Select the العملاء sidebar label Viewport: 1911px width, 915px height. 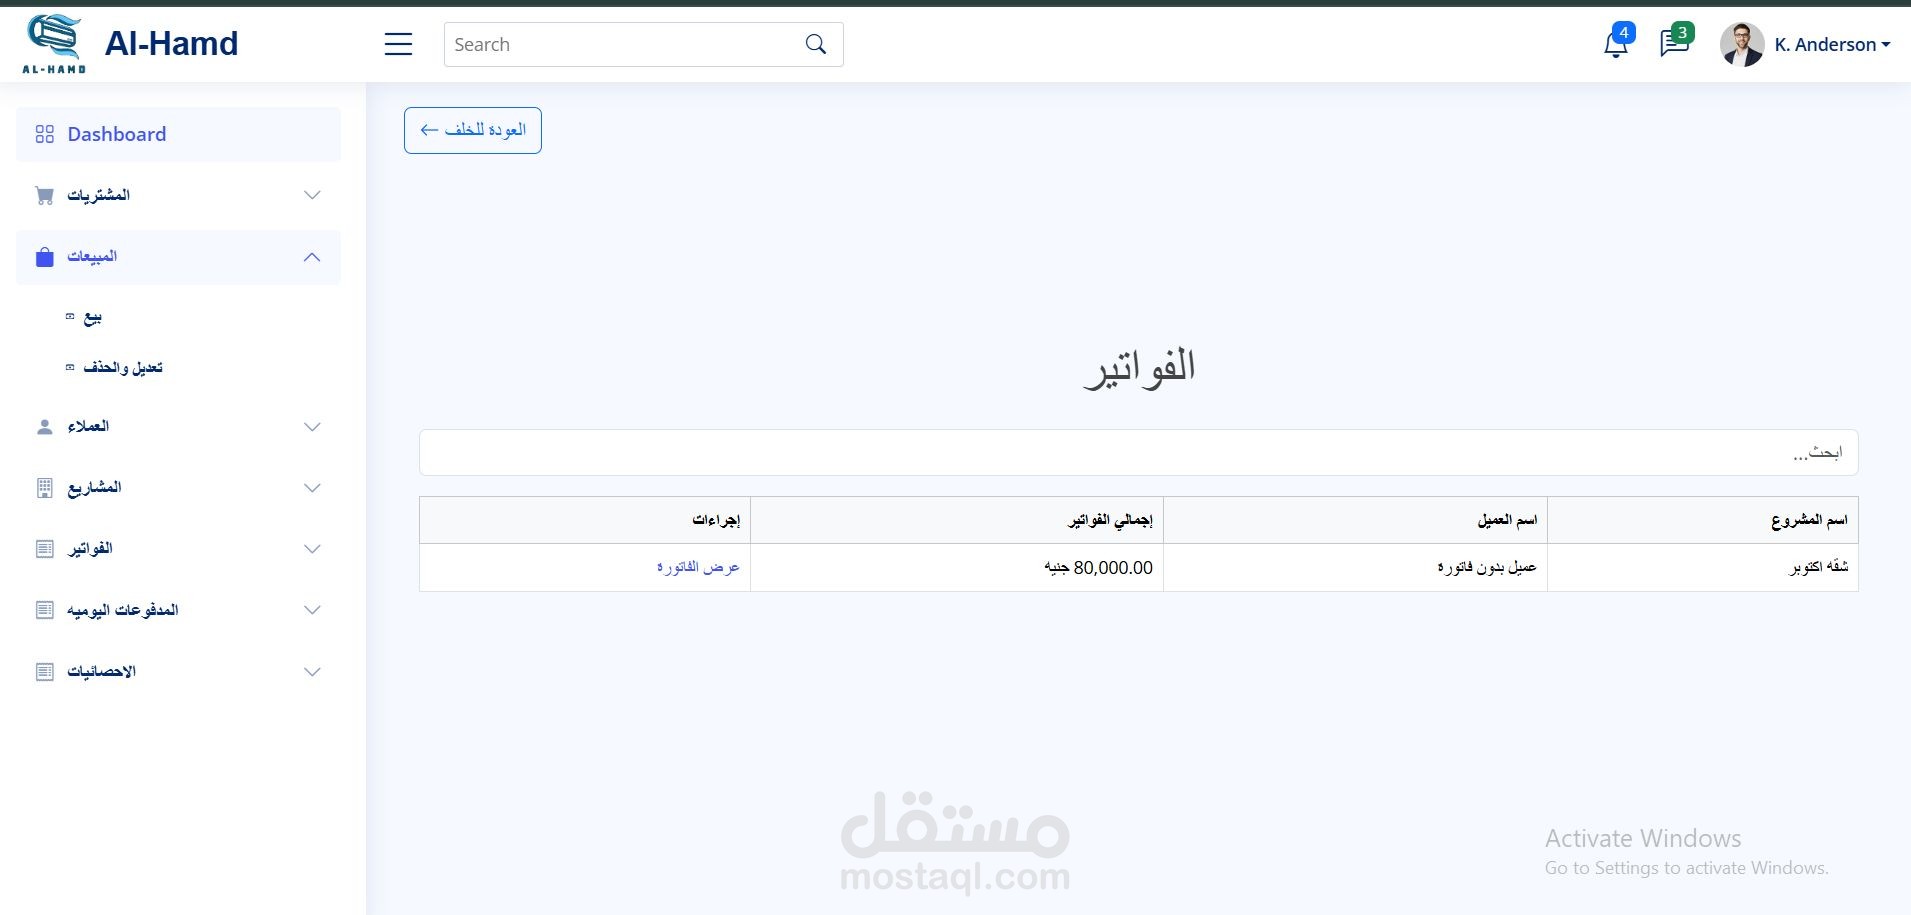[x=88, y=427]
